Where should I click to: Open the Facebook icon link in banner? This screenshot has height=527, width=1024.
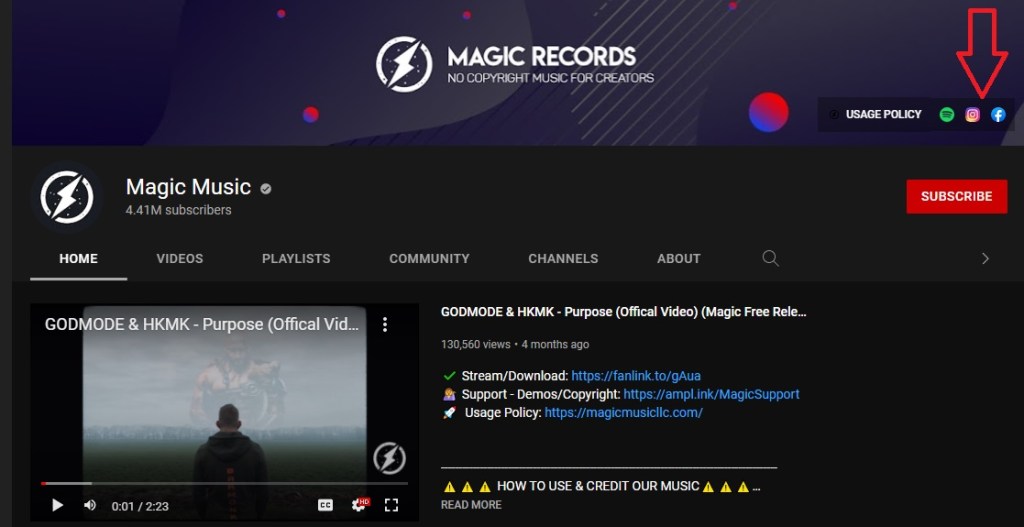pyautogui.click(x=998, y=114)
